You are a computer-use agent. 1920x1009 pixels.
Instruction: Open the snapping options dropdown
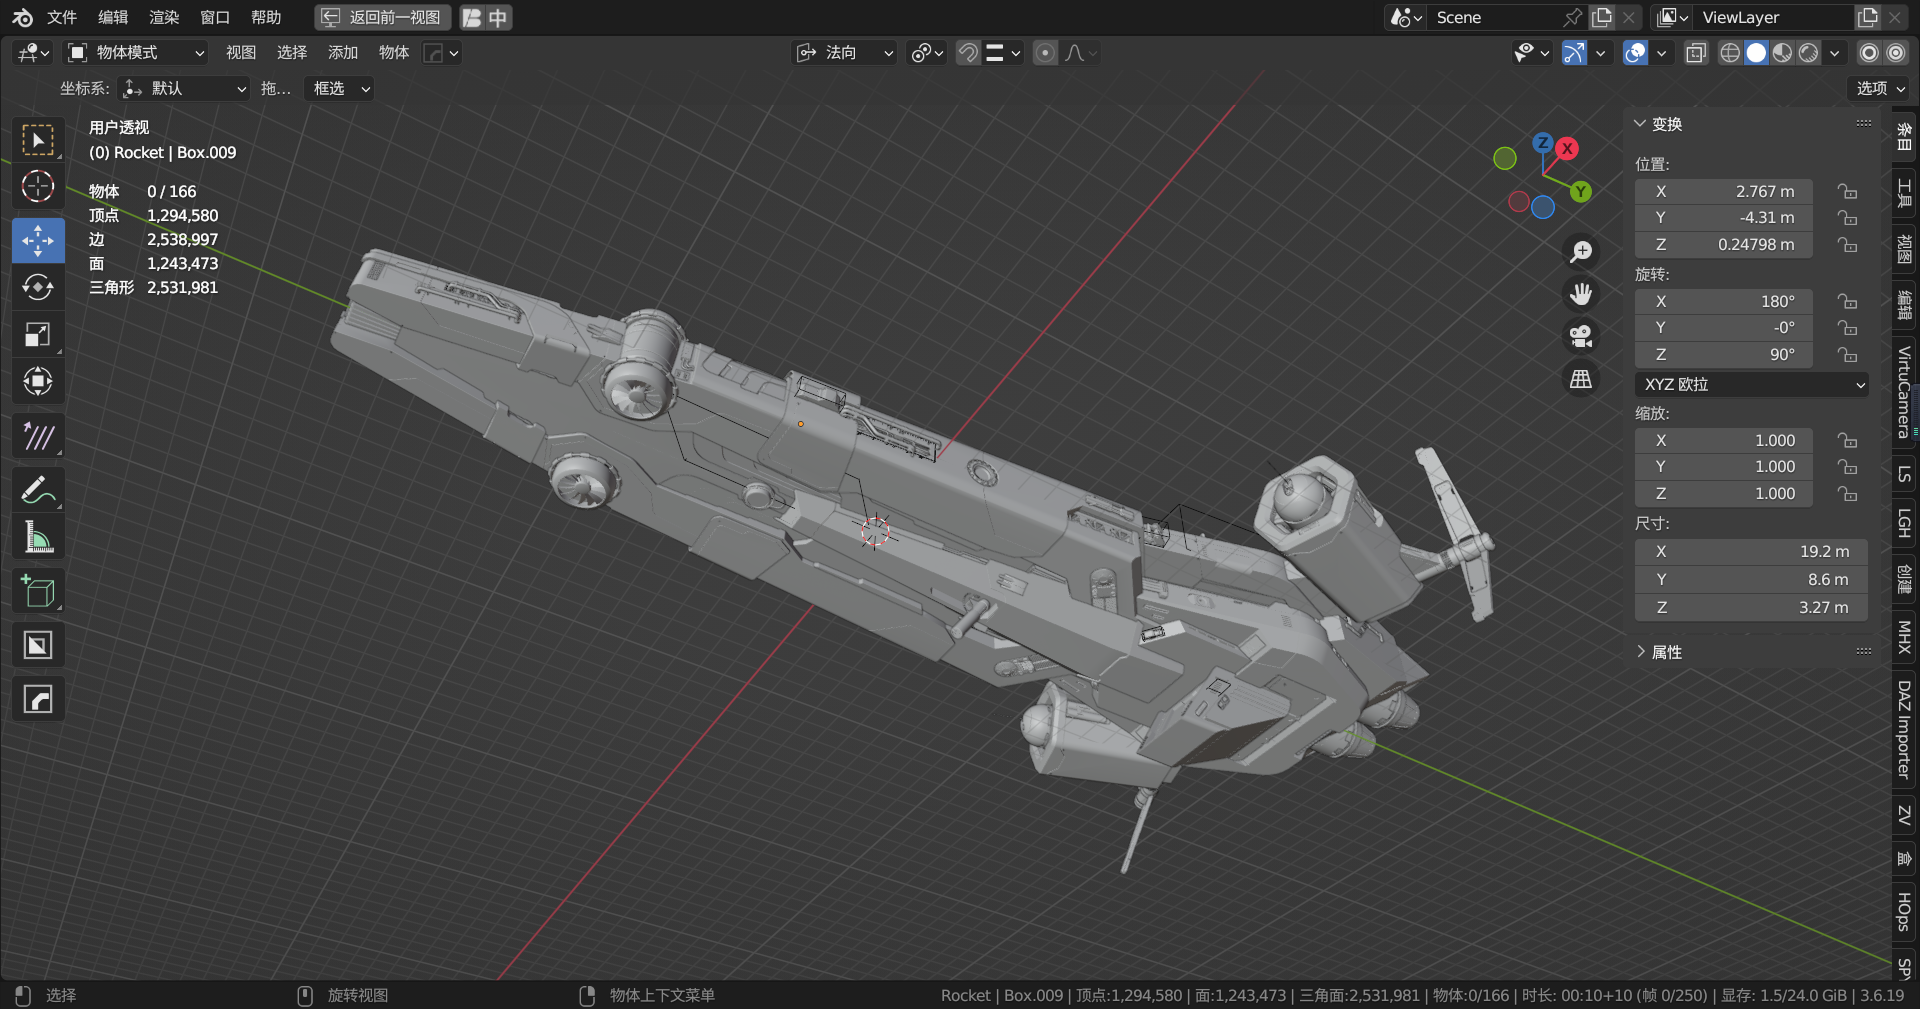[x=1003, y=53]
